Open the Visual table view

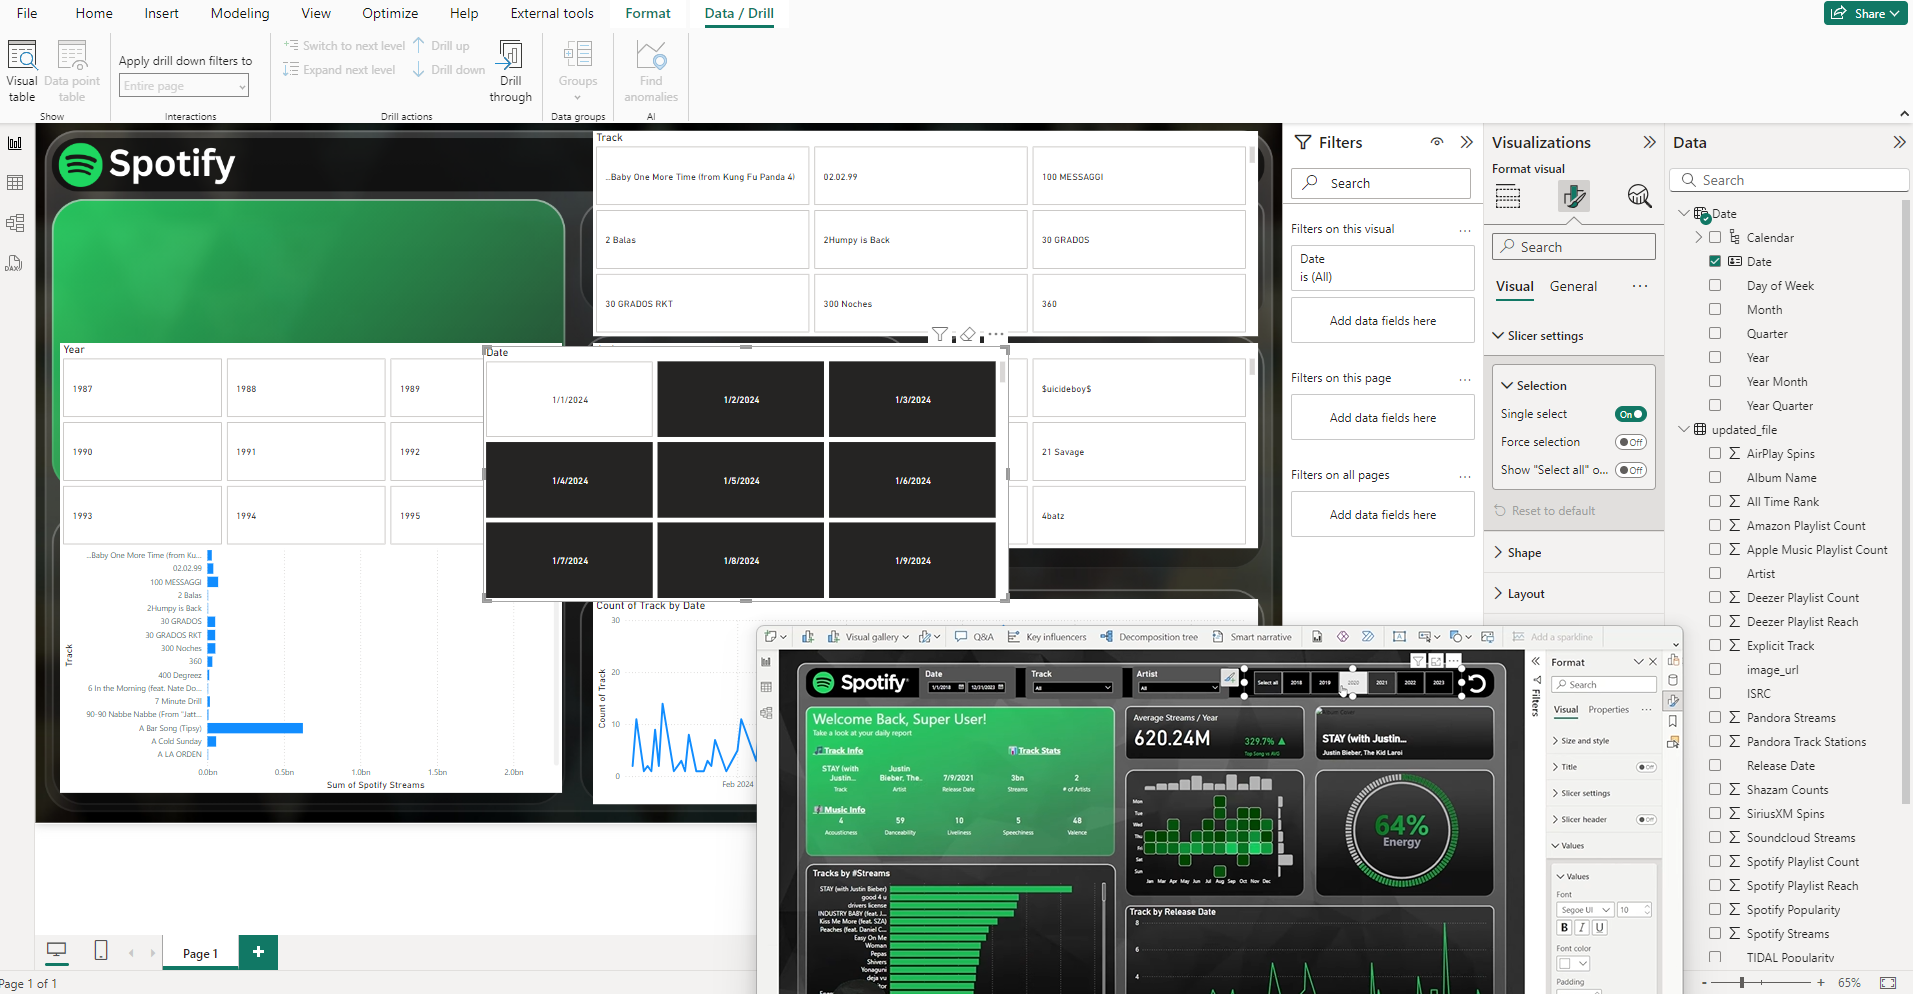22,71
